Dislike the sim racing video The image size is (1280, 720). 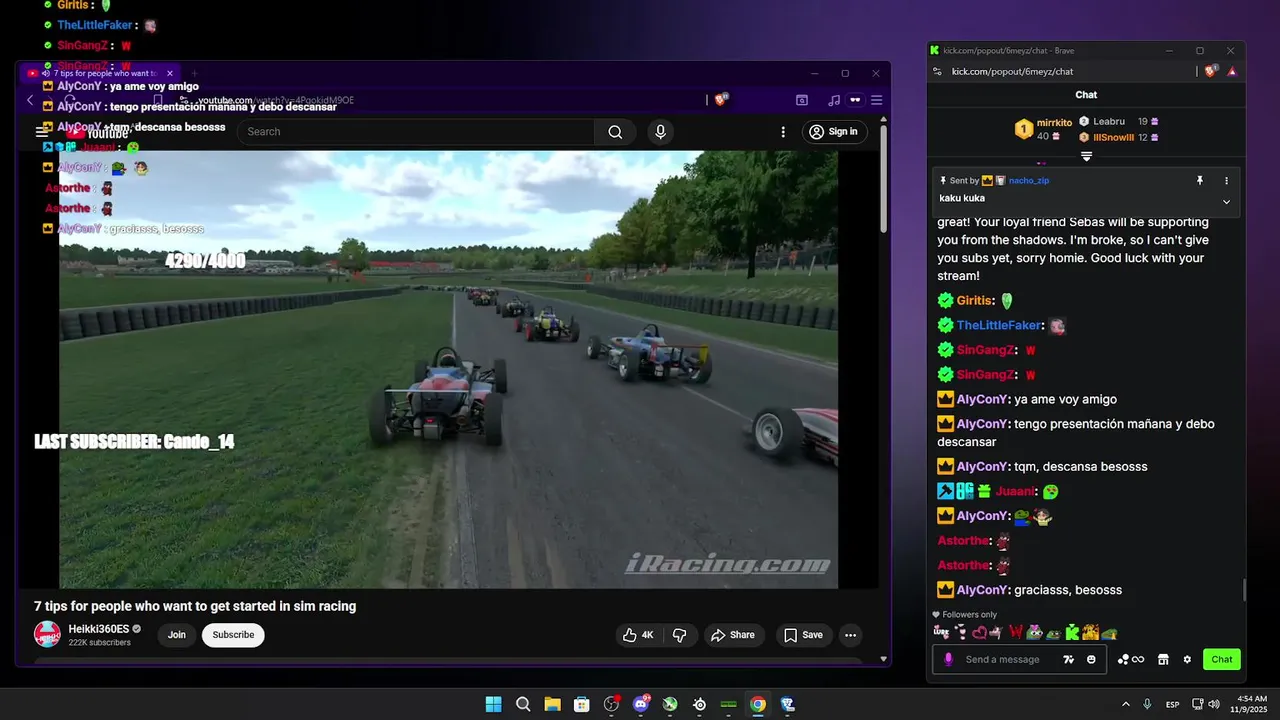tap(679, 635)
